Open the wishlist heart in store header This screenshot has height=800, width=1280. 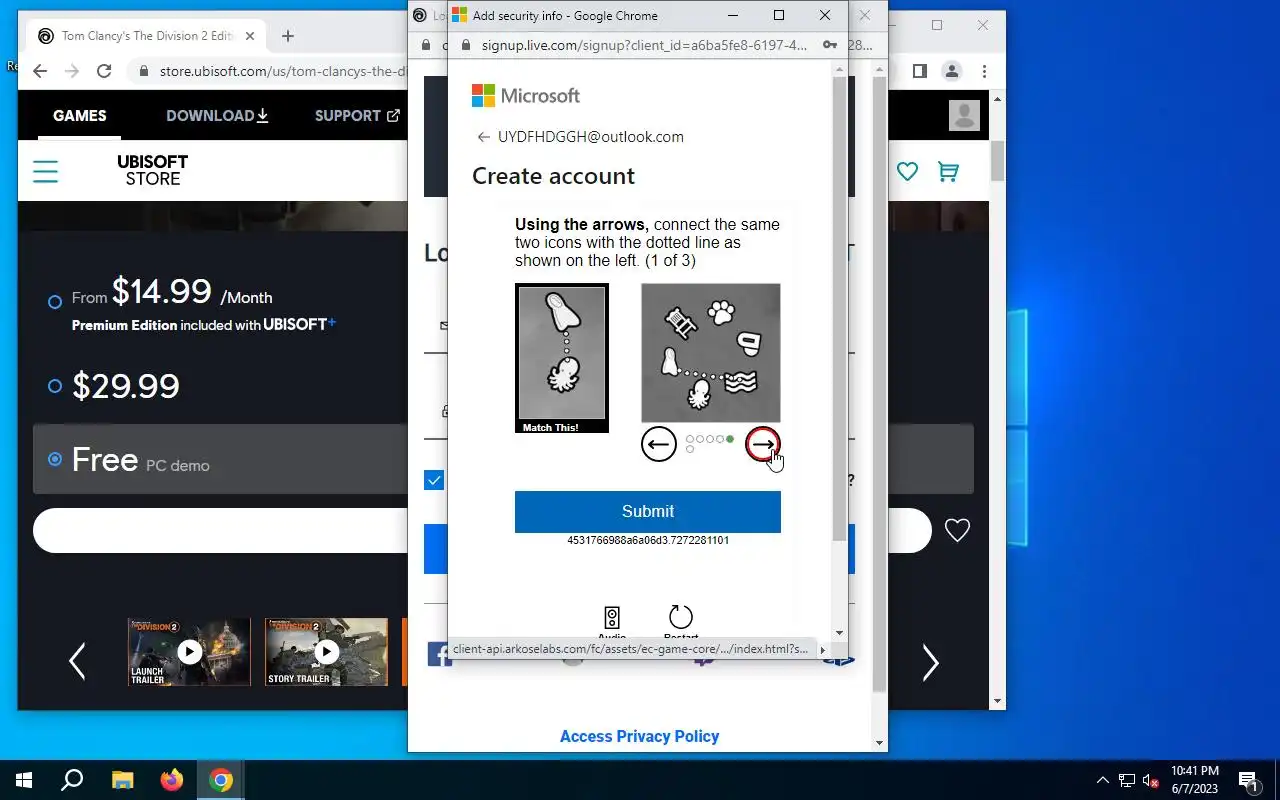907,171
